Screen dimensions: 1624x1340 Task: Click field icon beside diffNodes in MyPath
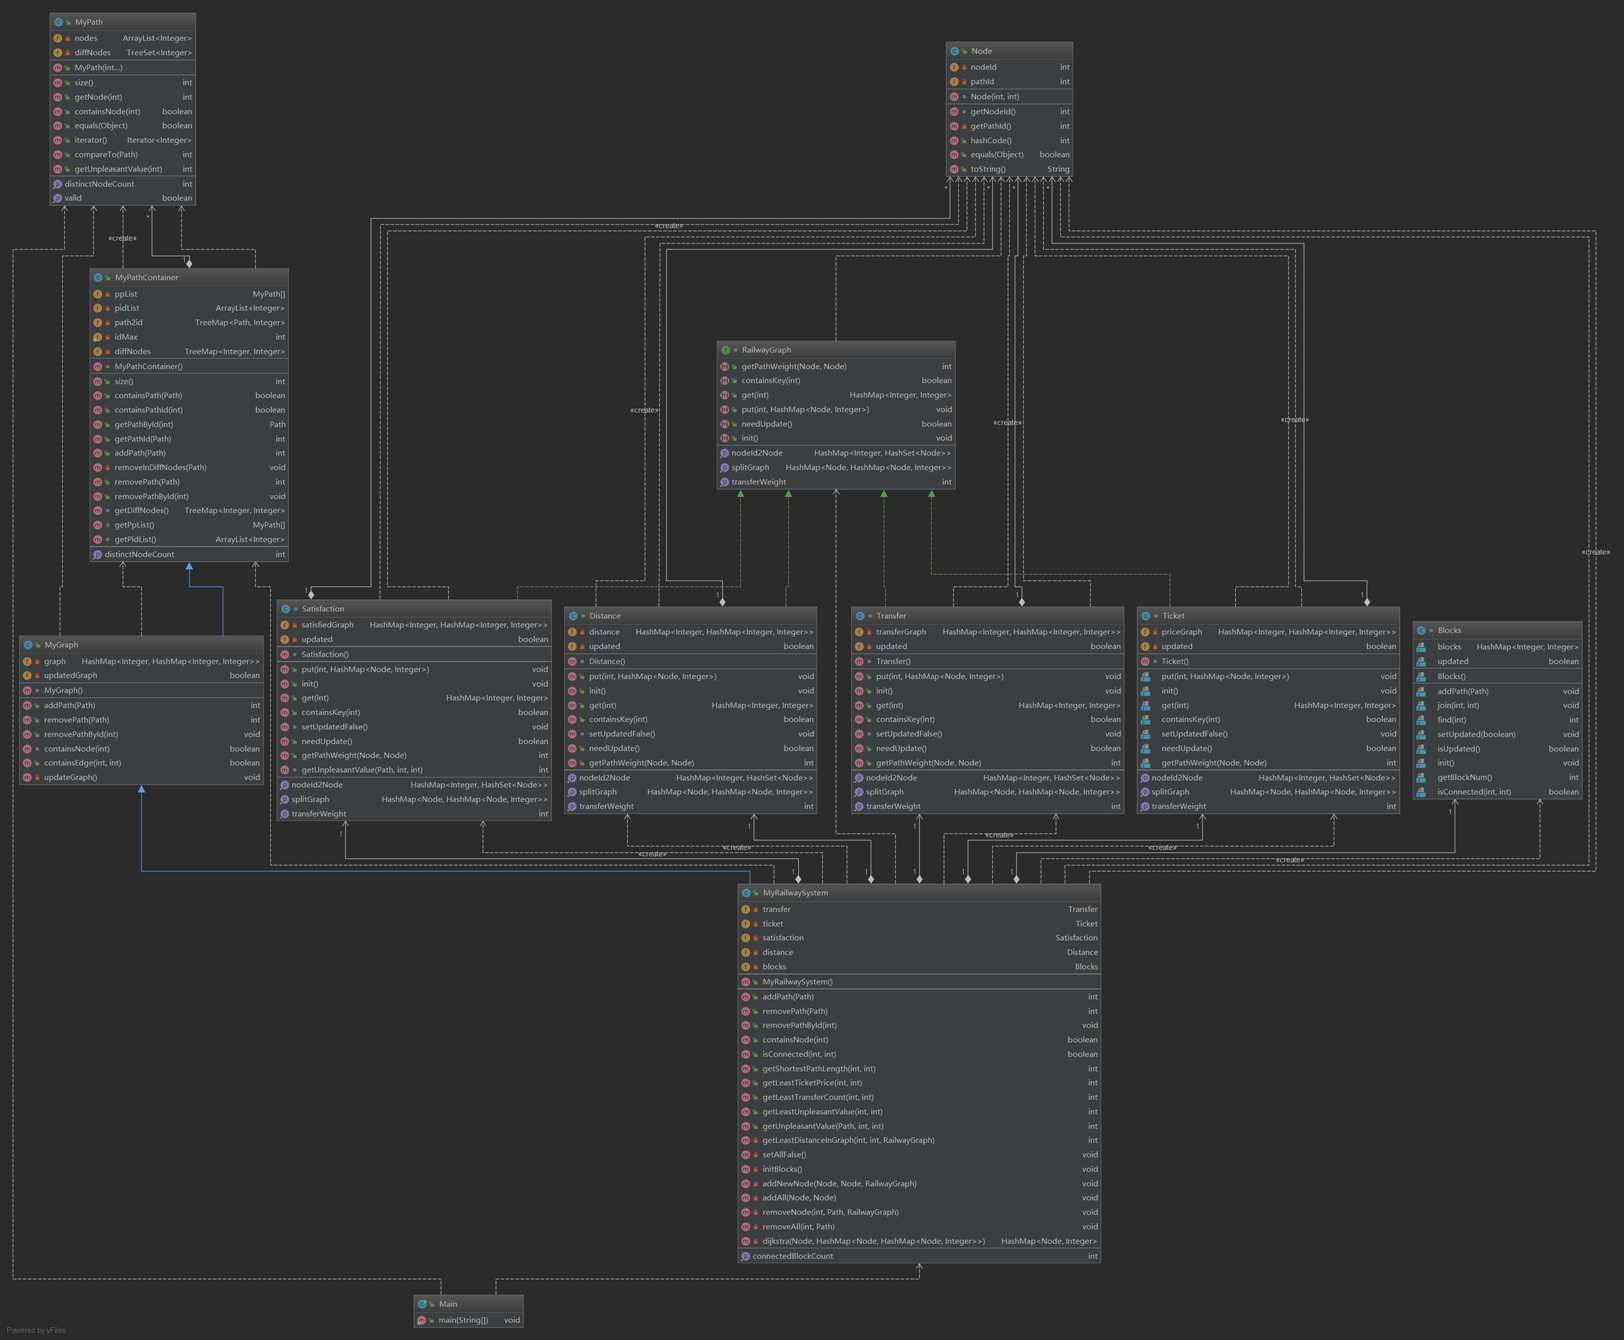coord(58,53)
